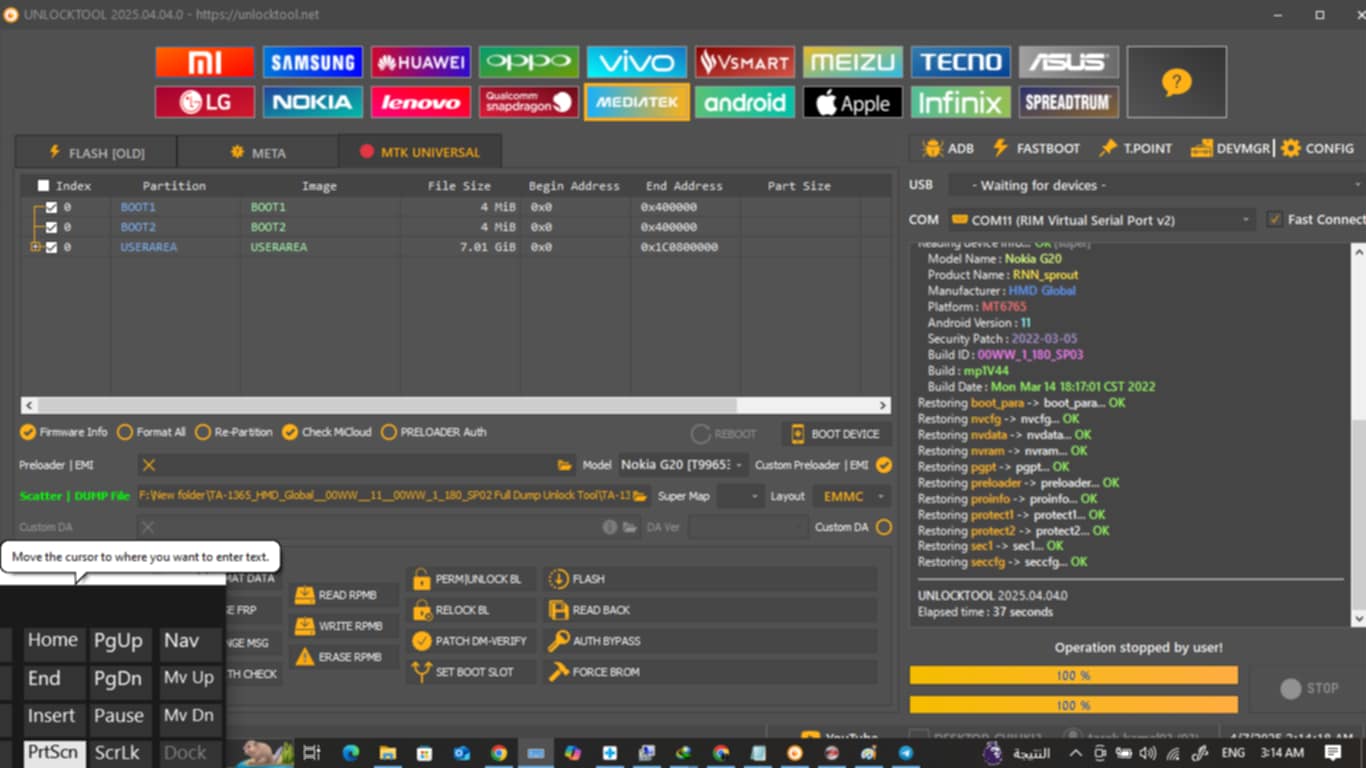
Task: Open the DA Ver dropdown
Action: coord(747,527)
